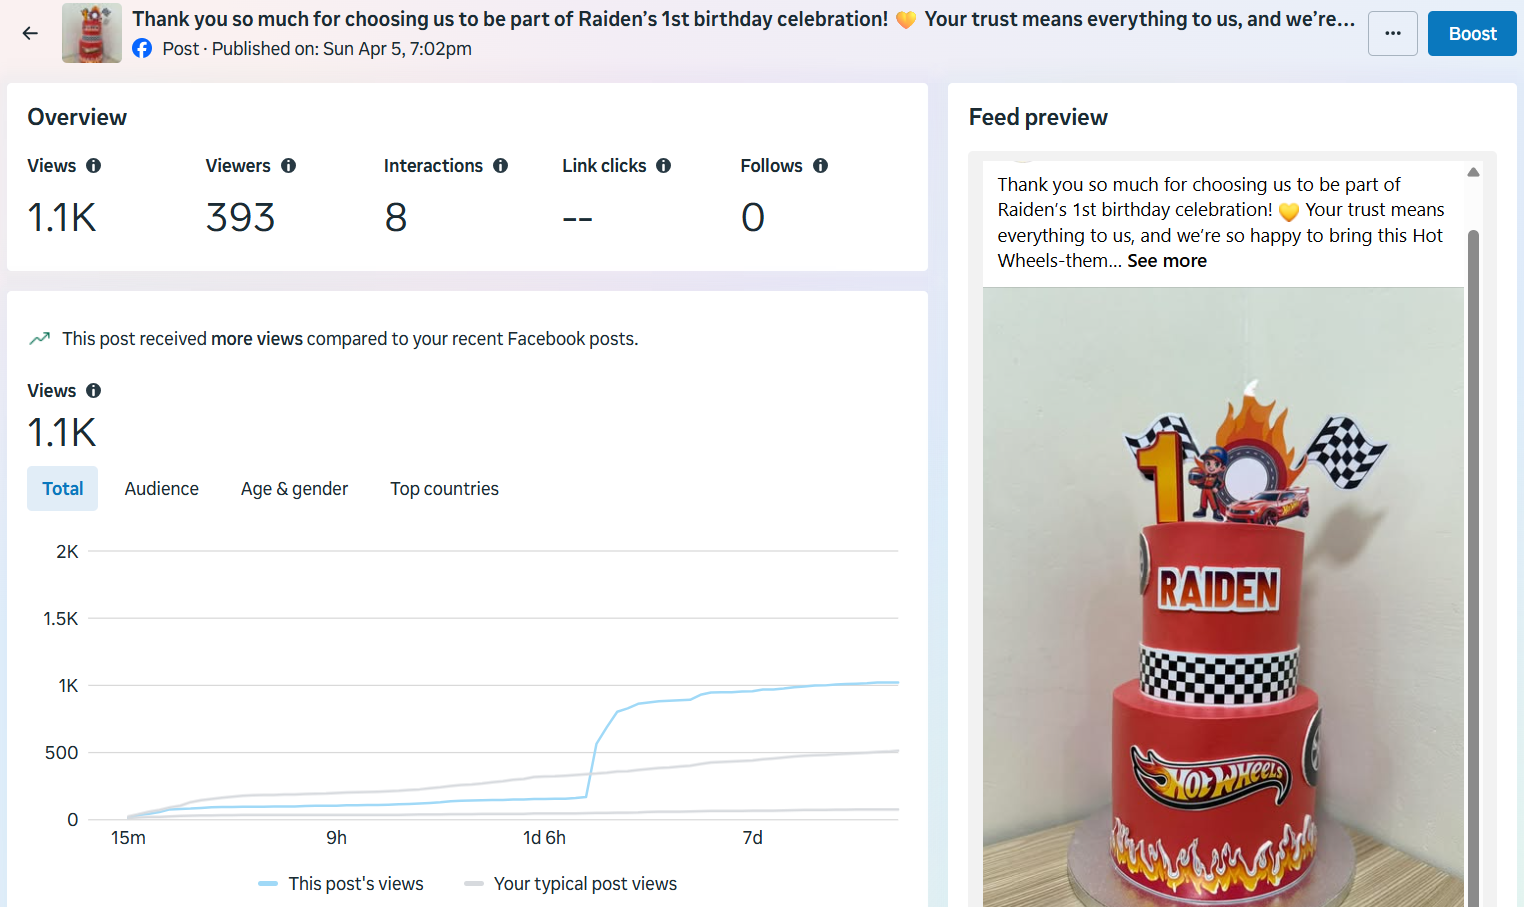
Task: Expand post text with See more
Action: coord(1167,261)
